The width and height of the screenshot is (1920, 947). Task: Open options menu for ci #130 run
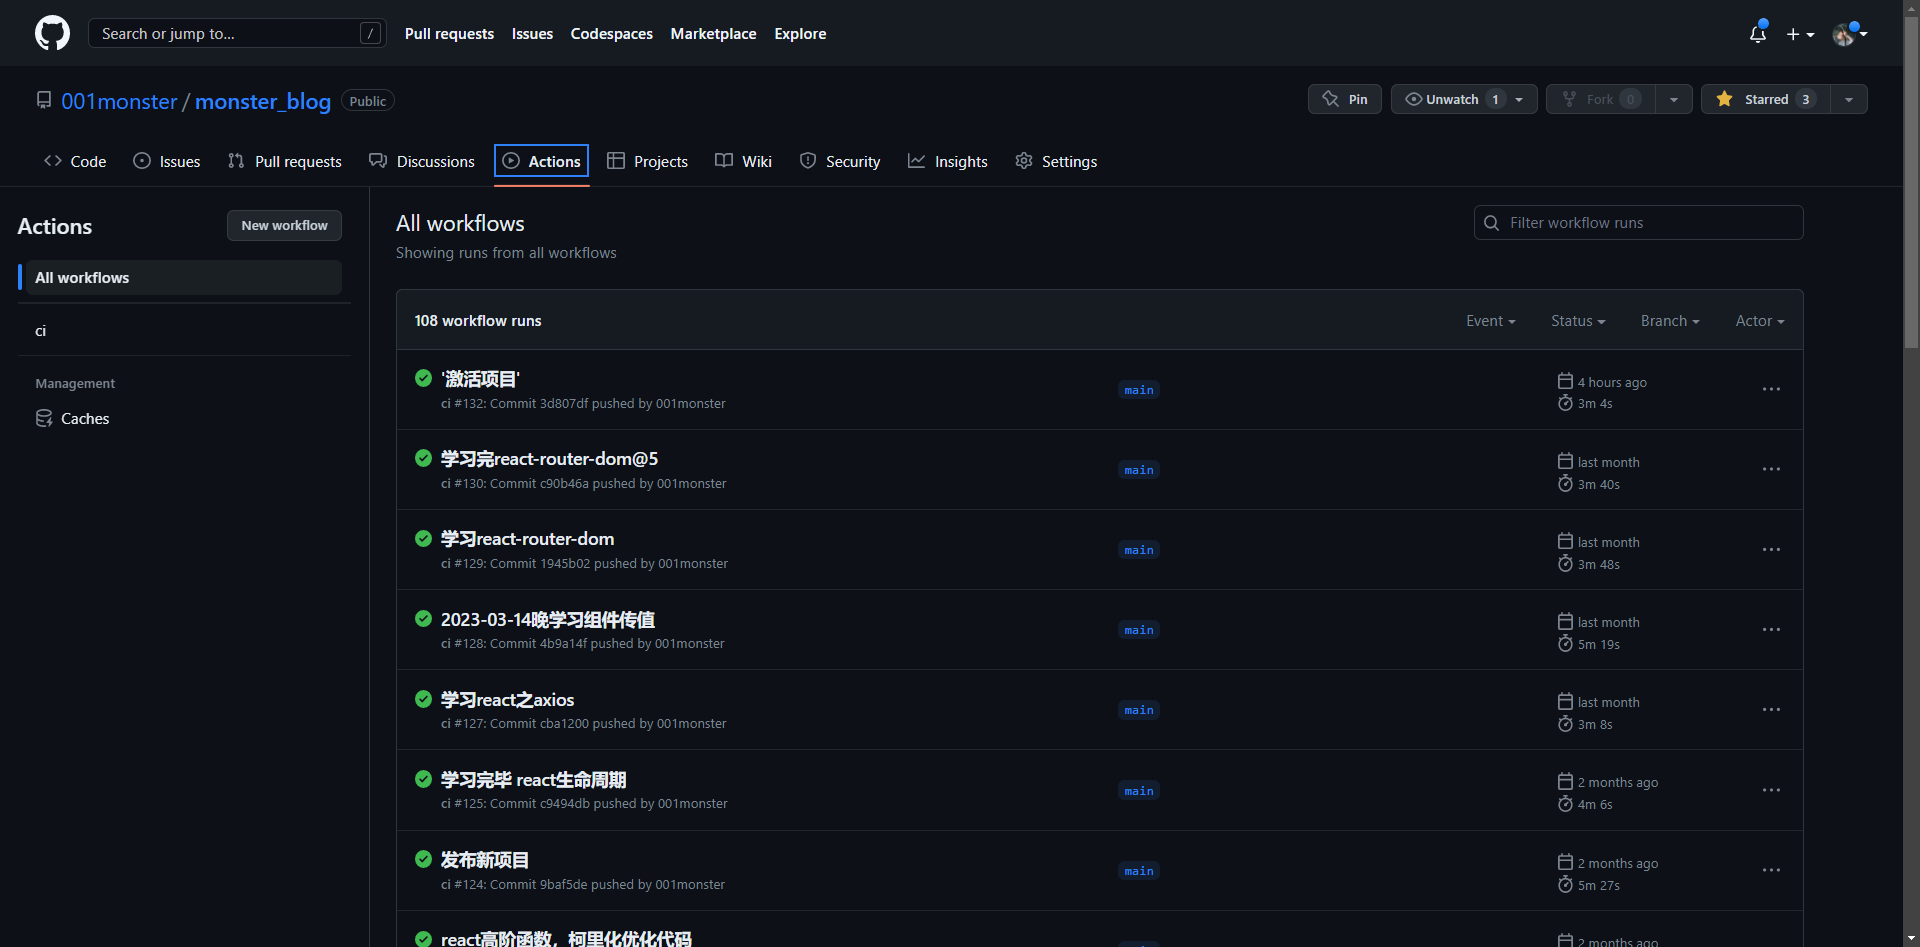pos(1771,469)
